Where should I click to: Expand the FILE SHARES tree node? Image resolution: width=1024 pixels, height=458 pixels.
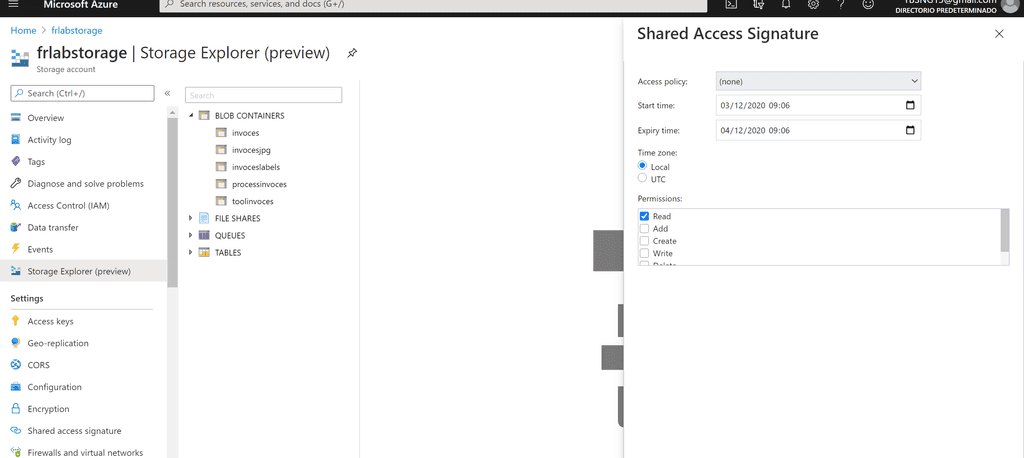coord(191,218)
